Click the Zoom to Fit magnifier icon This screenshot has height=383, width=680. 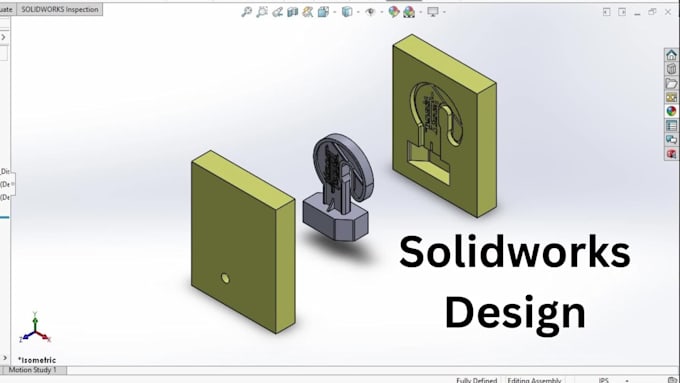(x=246, y=12)
